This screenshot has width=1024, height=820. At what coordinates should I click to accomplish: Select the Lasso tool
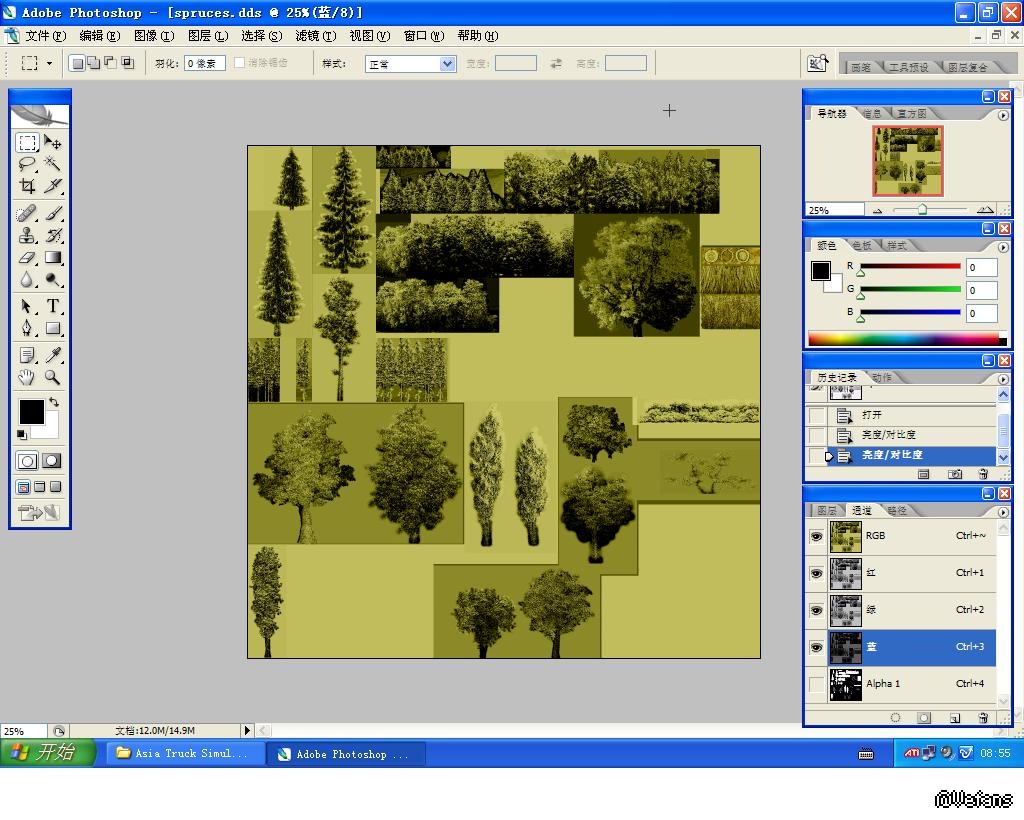[27, 164]
